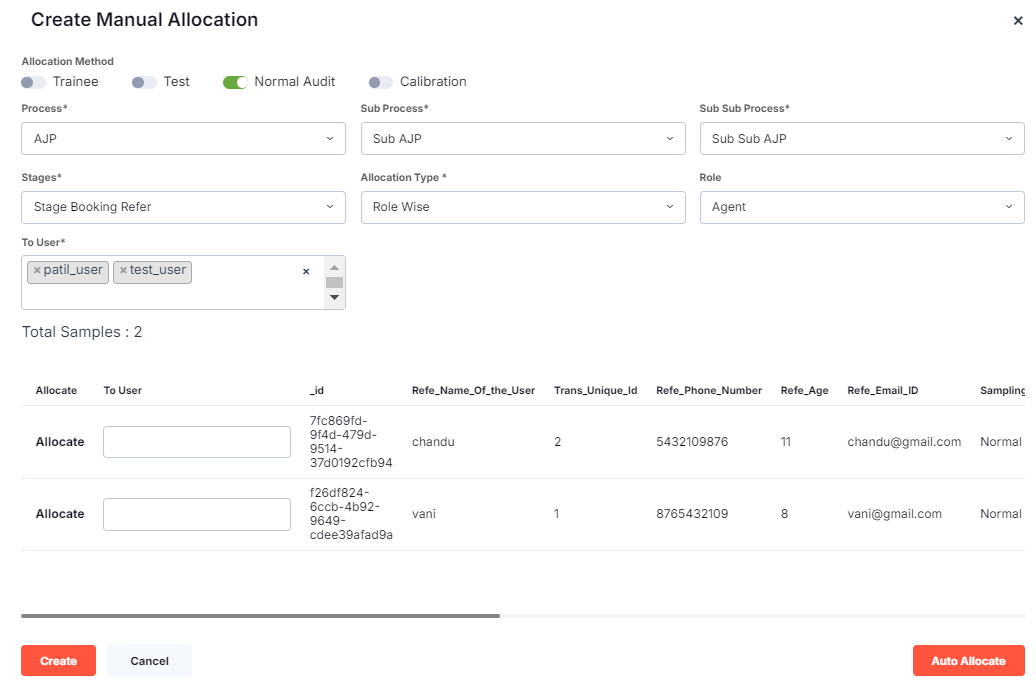This screenshot has width=1036, height=682.
Task: Switch on the Calibration toggle
Action: pos(380,82)
